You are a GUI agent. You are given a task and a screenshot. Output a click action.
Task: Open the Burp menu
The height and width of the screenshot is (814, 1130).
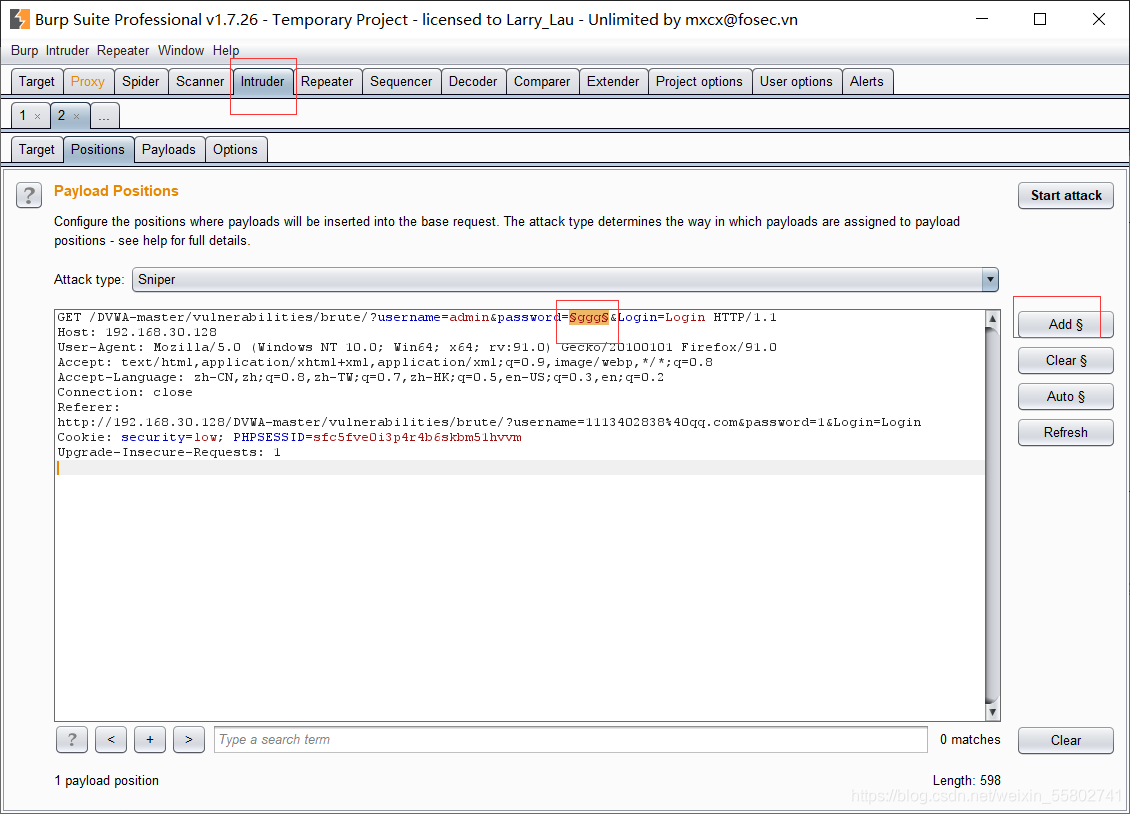(x=25, y=50)
